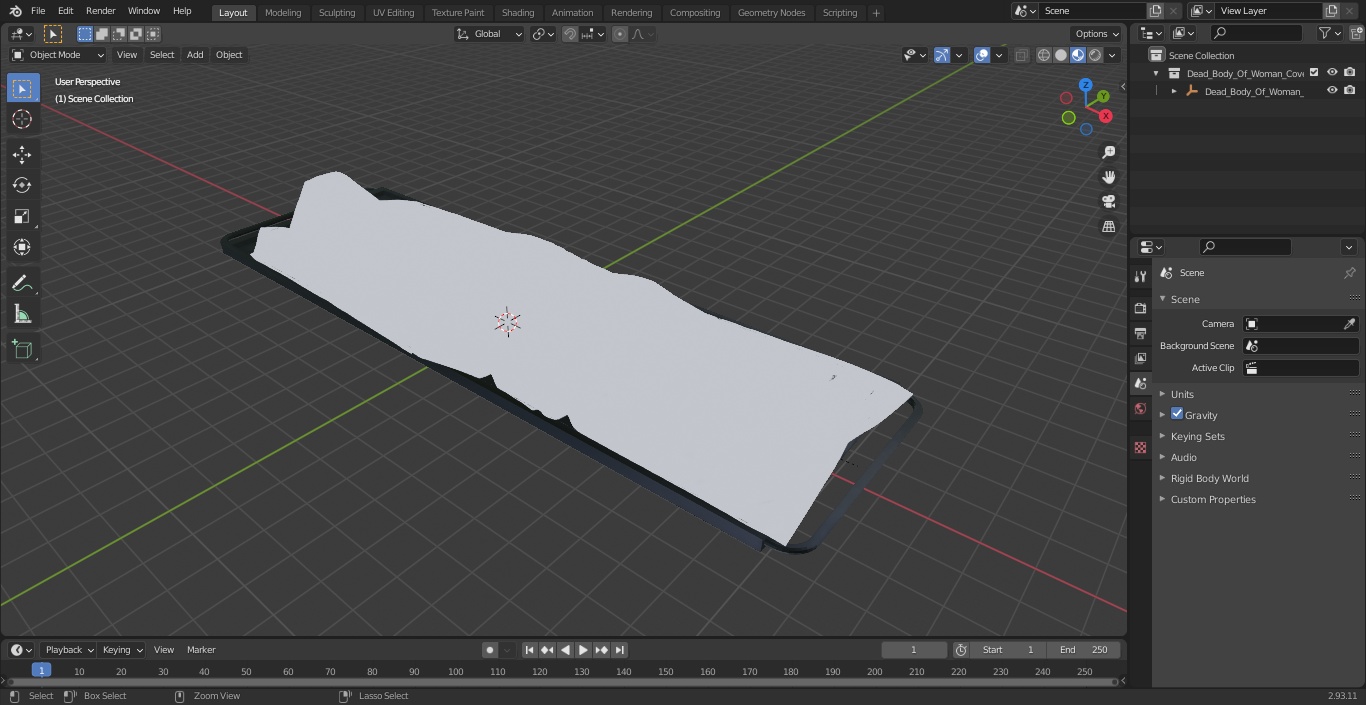Activate the Move tool

(x=22, y=154)
